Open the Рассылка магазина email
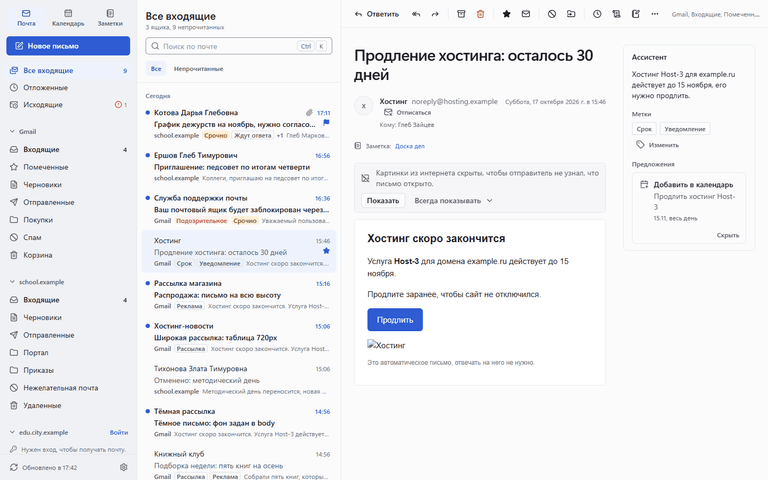 coord(239,294)
